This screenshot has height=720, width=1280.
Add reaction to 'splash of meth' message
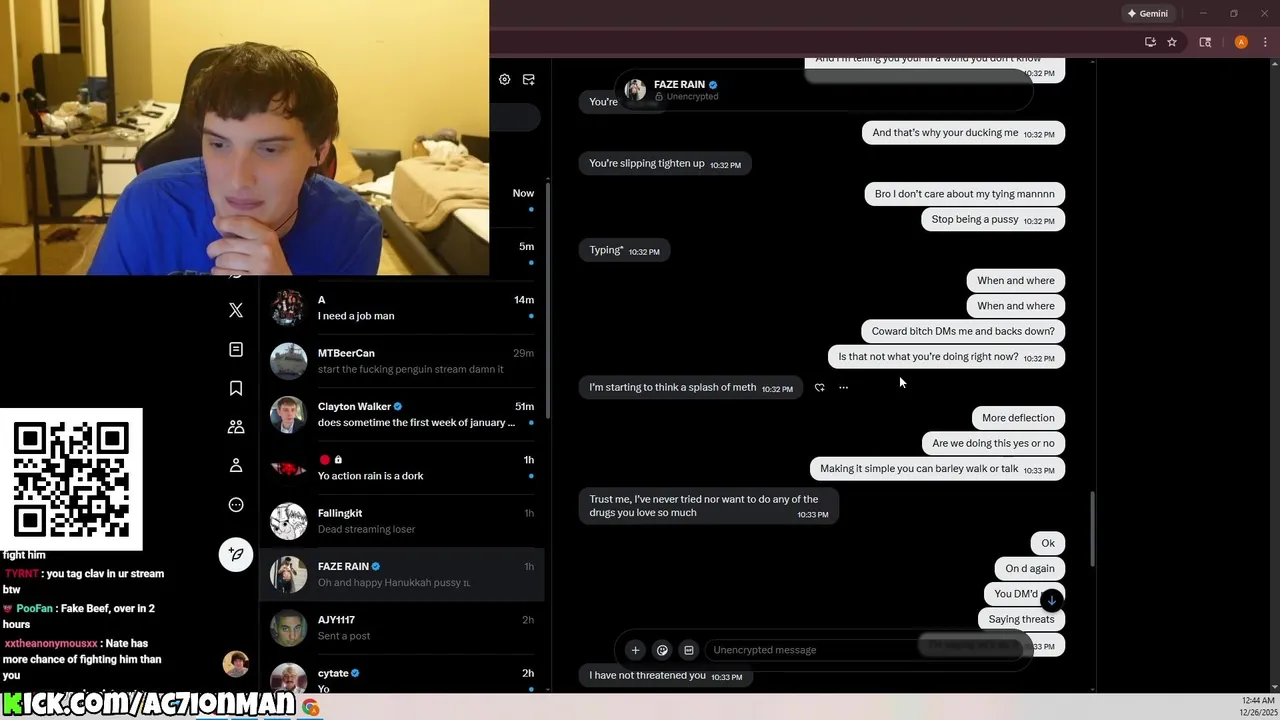[x=819, y=388]
